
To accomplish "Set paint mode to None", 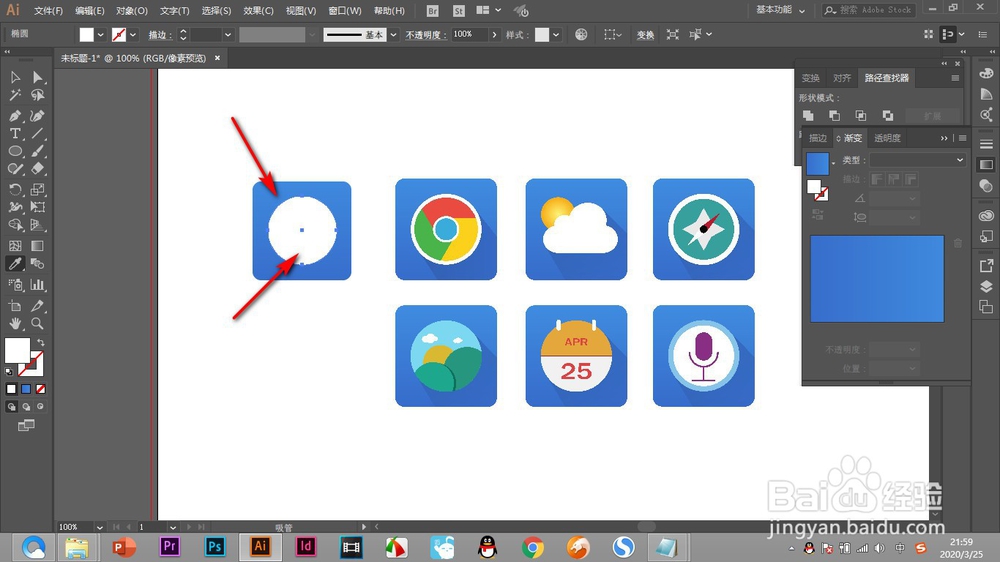I will 41,389.
